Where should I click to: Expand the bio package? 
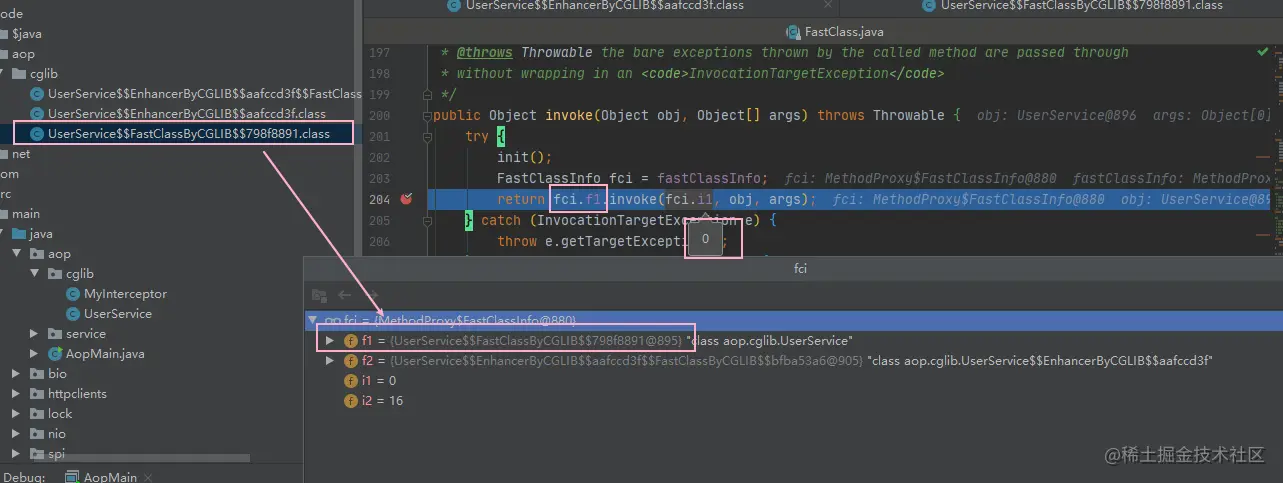(x=15, y=374)
